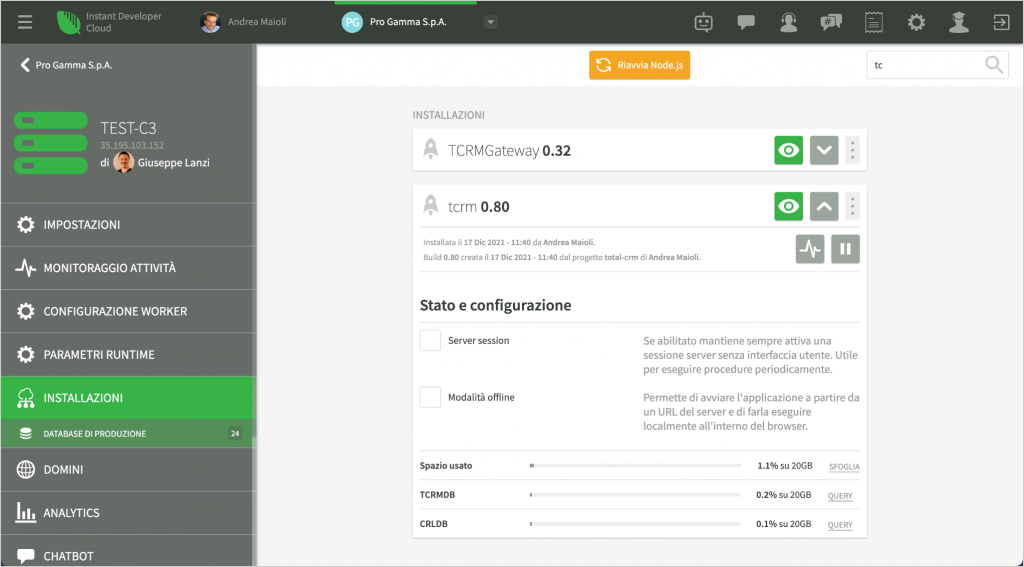Expand the TCRMGateway 0.32 installation

click(824, 150)
